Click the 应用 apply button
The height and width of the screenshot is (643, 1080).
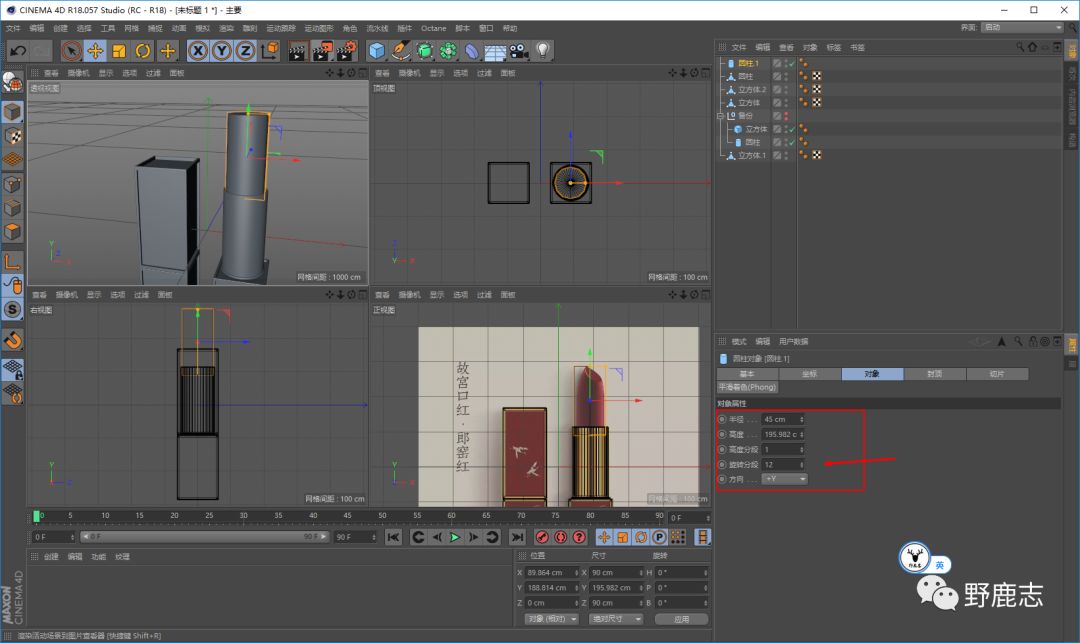pos(681,619)
